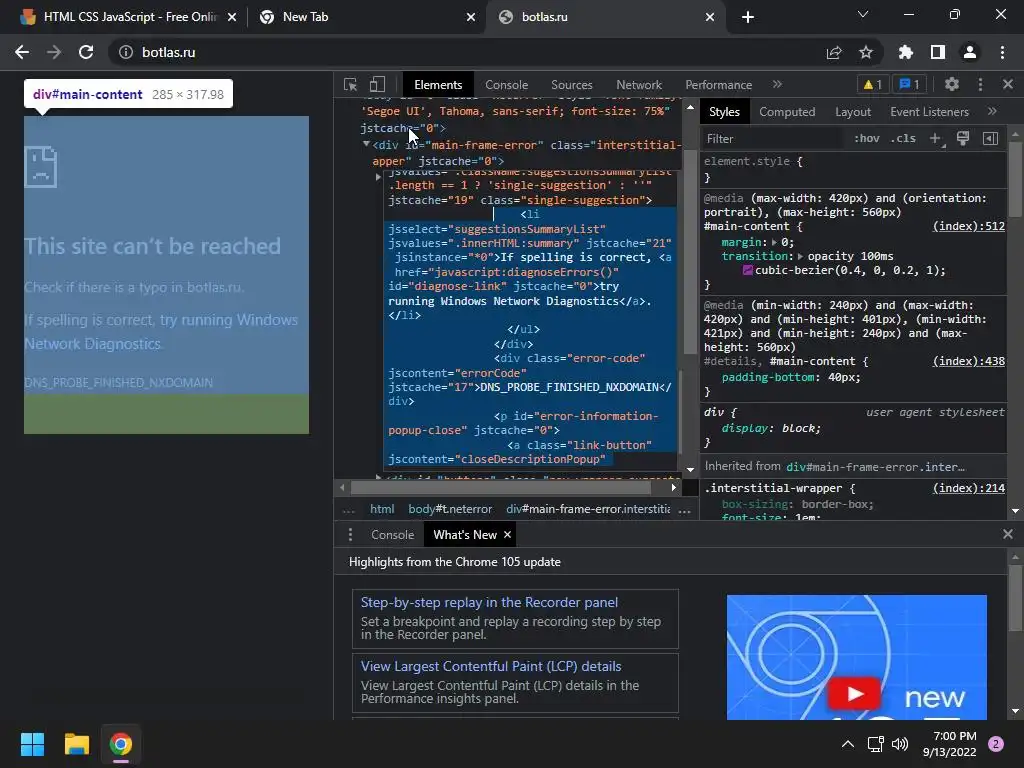Open the Performance panel tab
This screenshot has height=768, width=1024.
coord(718,85)
